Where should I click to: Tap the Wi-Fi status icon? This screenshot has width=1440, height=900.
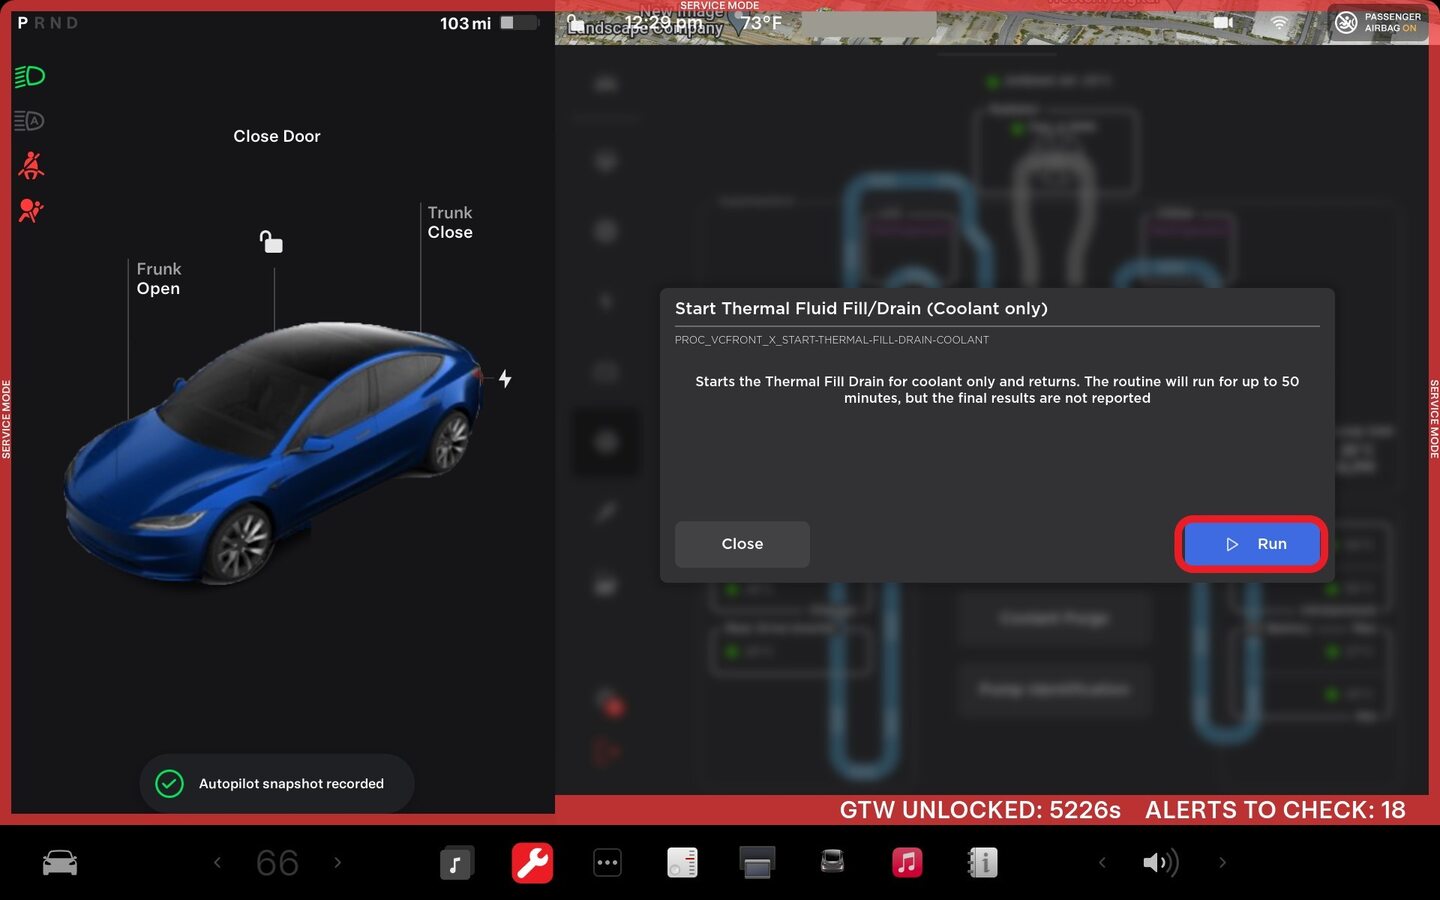coord(1279,22)
